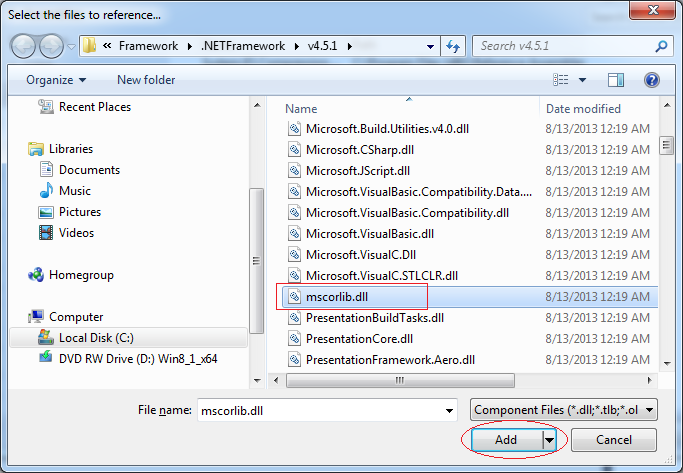Select Homegroup in the navigation pane
Image resolution: width=683 pixels, height=473 pixels.
[71, 275]
